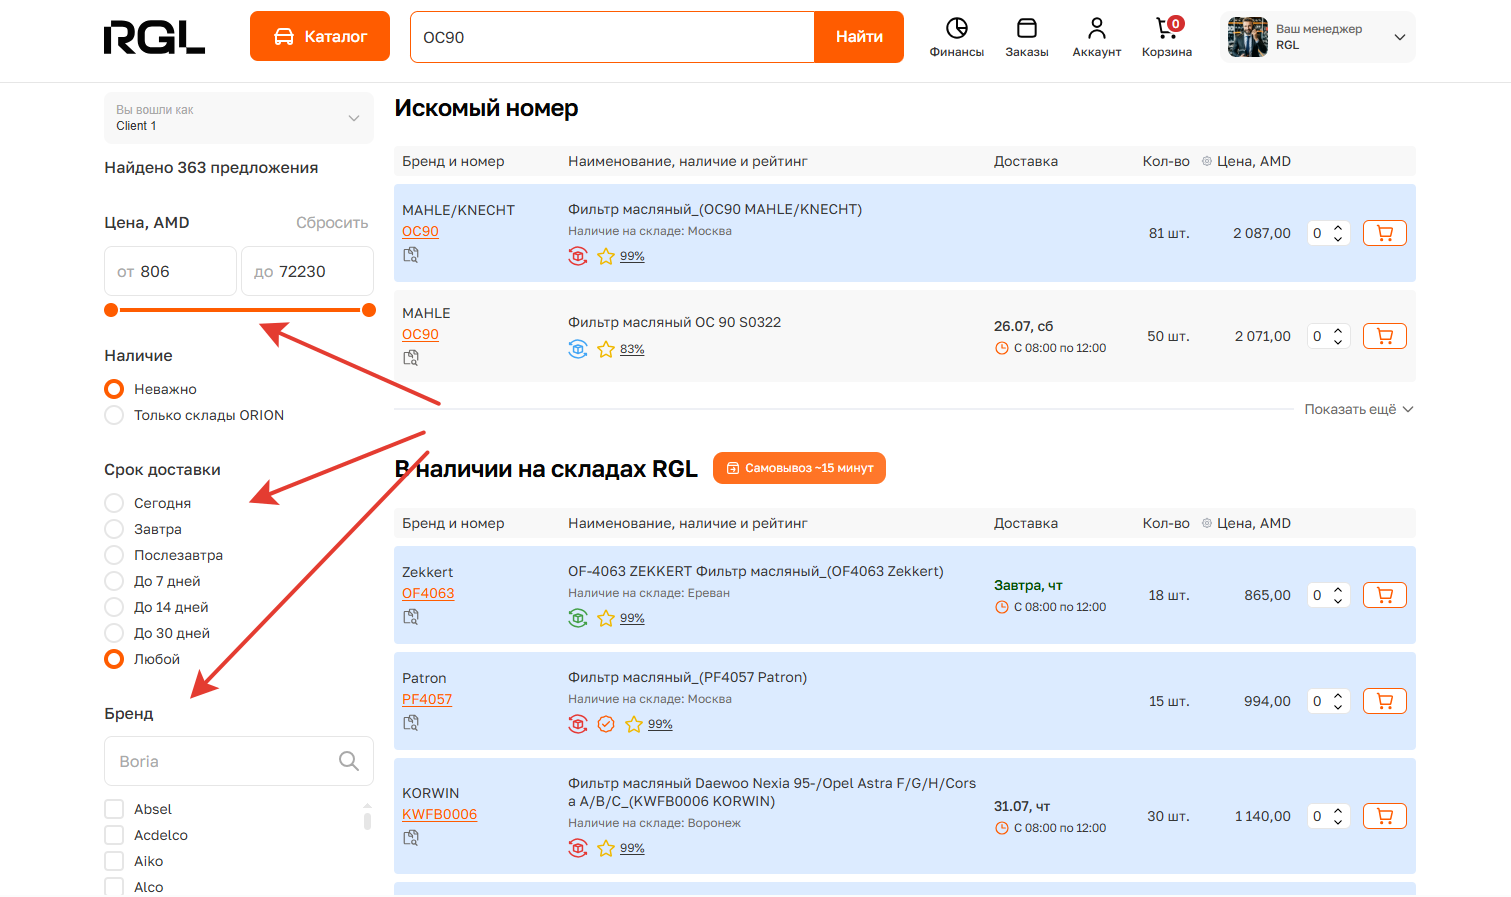Open 99% rating link in Patron row

[x=660, y=724]
